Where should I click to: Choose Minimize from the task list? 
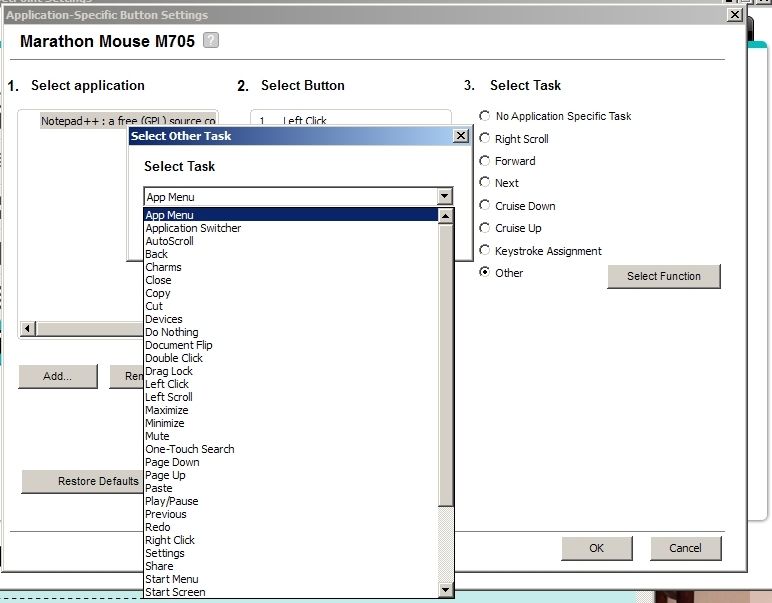tap(290, 423)
